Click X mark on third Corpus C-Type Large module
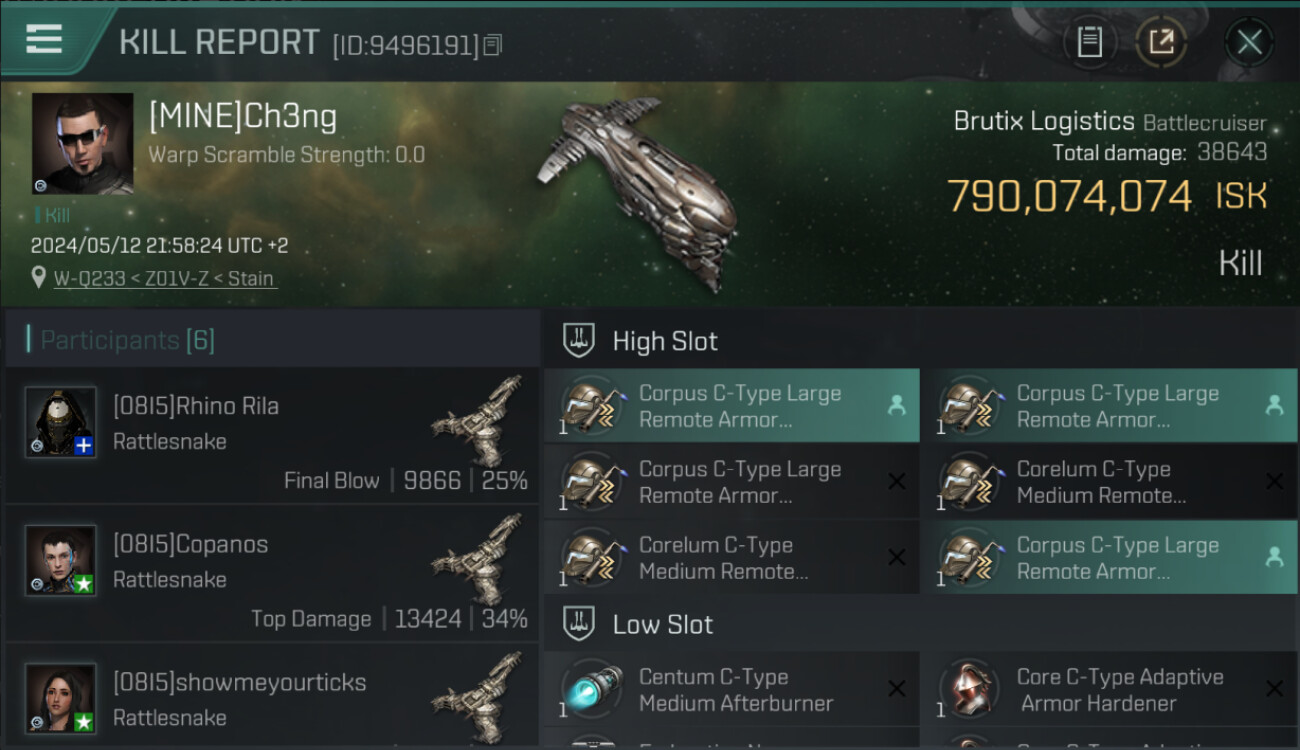1300x750 pixels. point(897,482)
